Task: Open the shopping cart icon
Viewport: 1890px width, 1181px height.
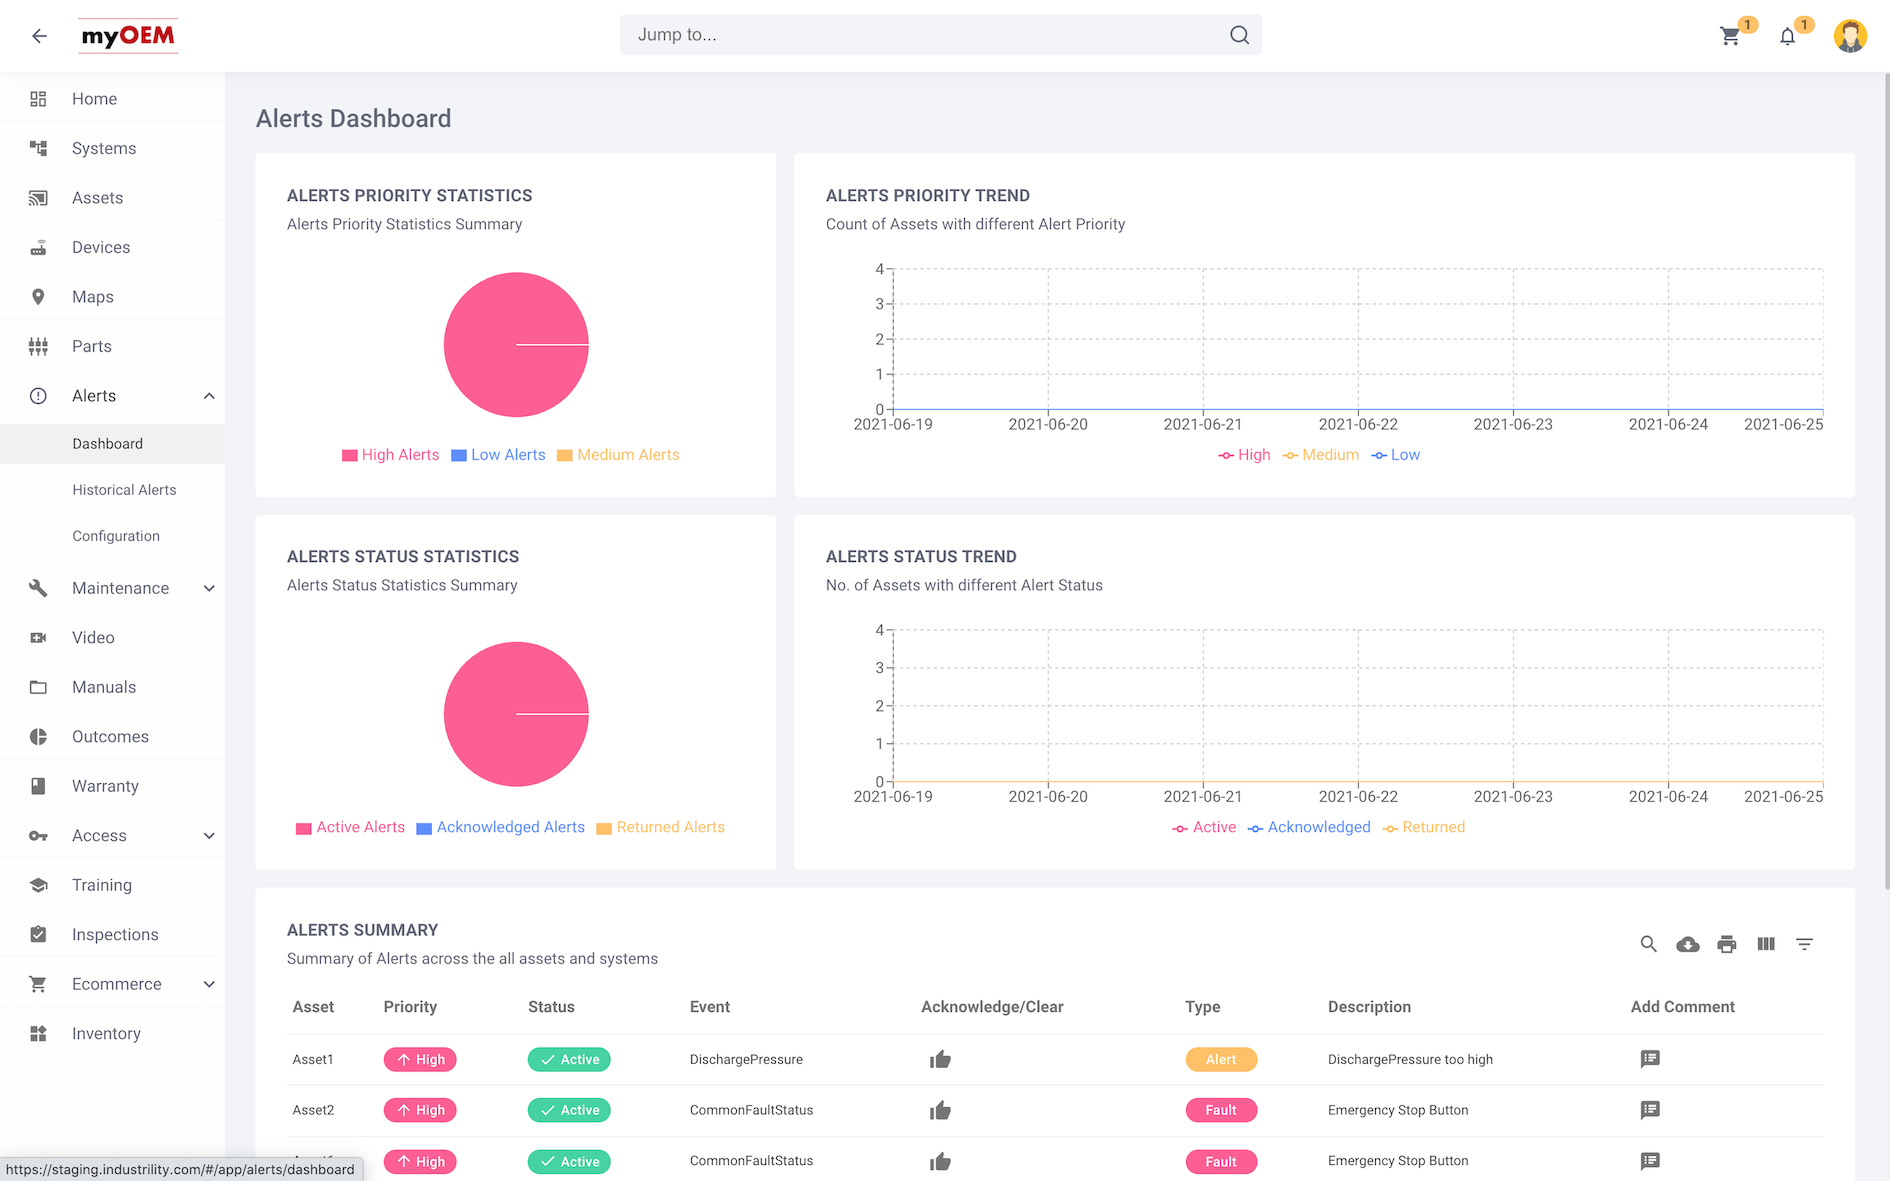Action: (x=1730, y=36)
